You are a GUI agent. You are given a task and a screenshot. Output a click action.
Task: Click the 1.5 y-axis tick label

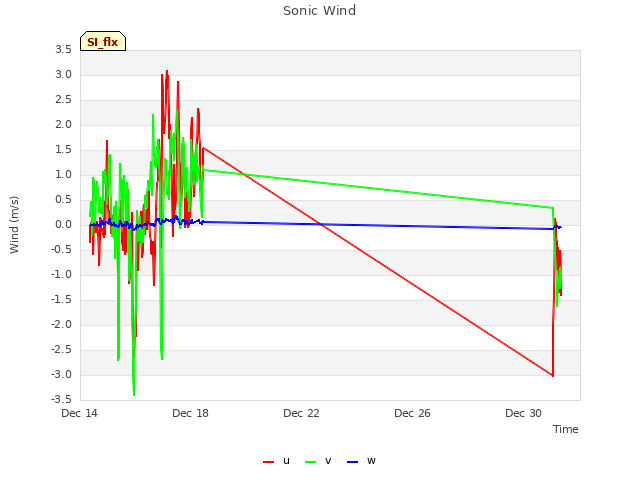64,150
